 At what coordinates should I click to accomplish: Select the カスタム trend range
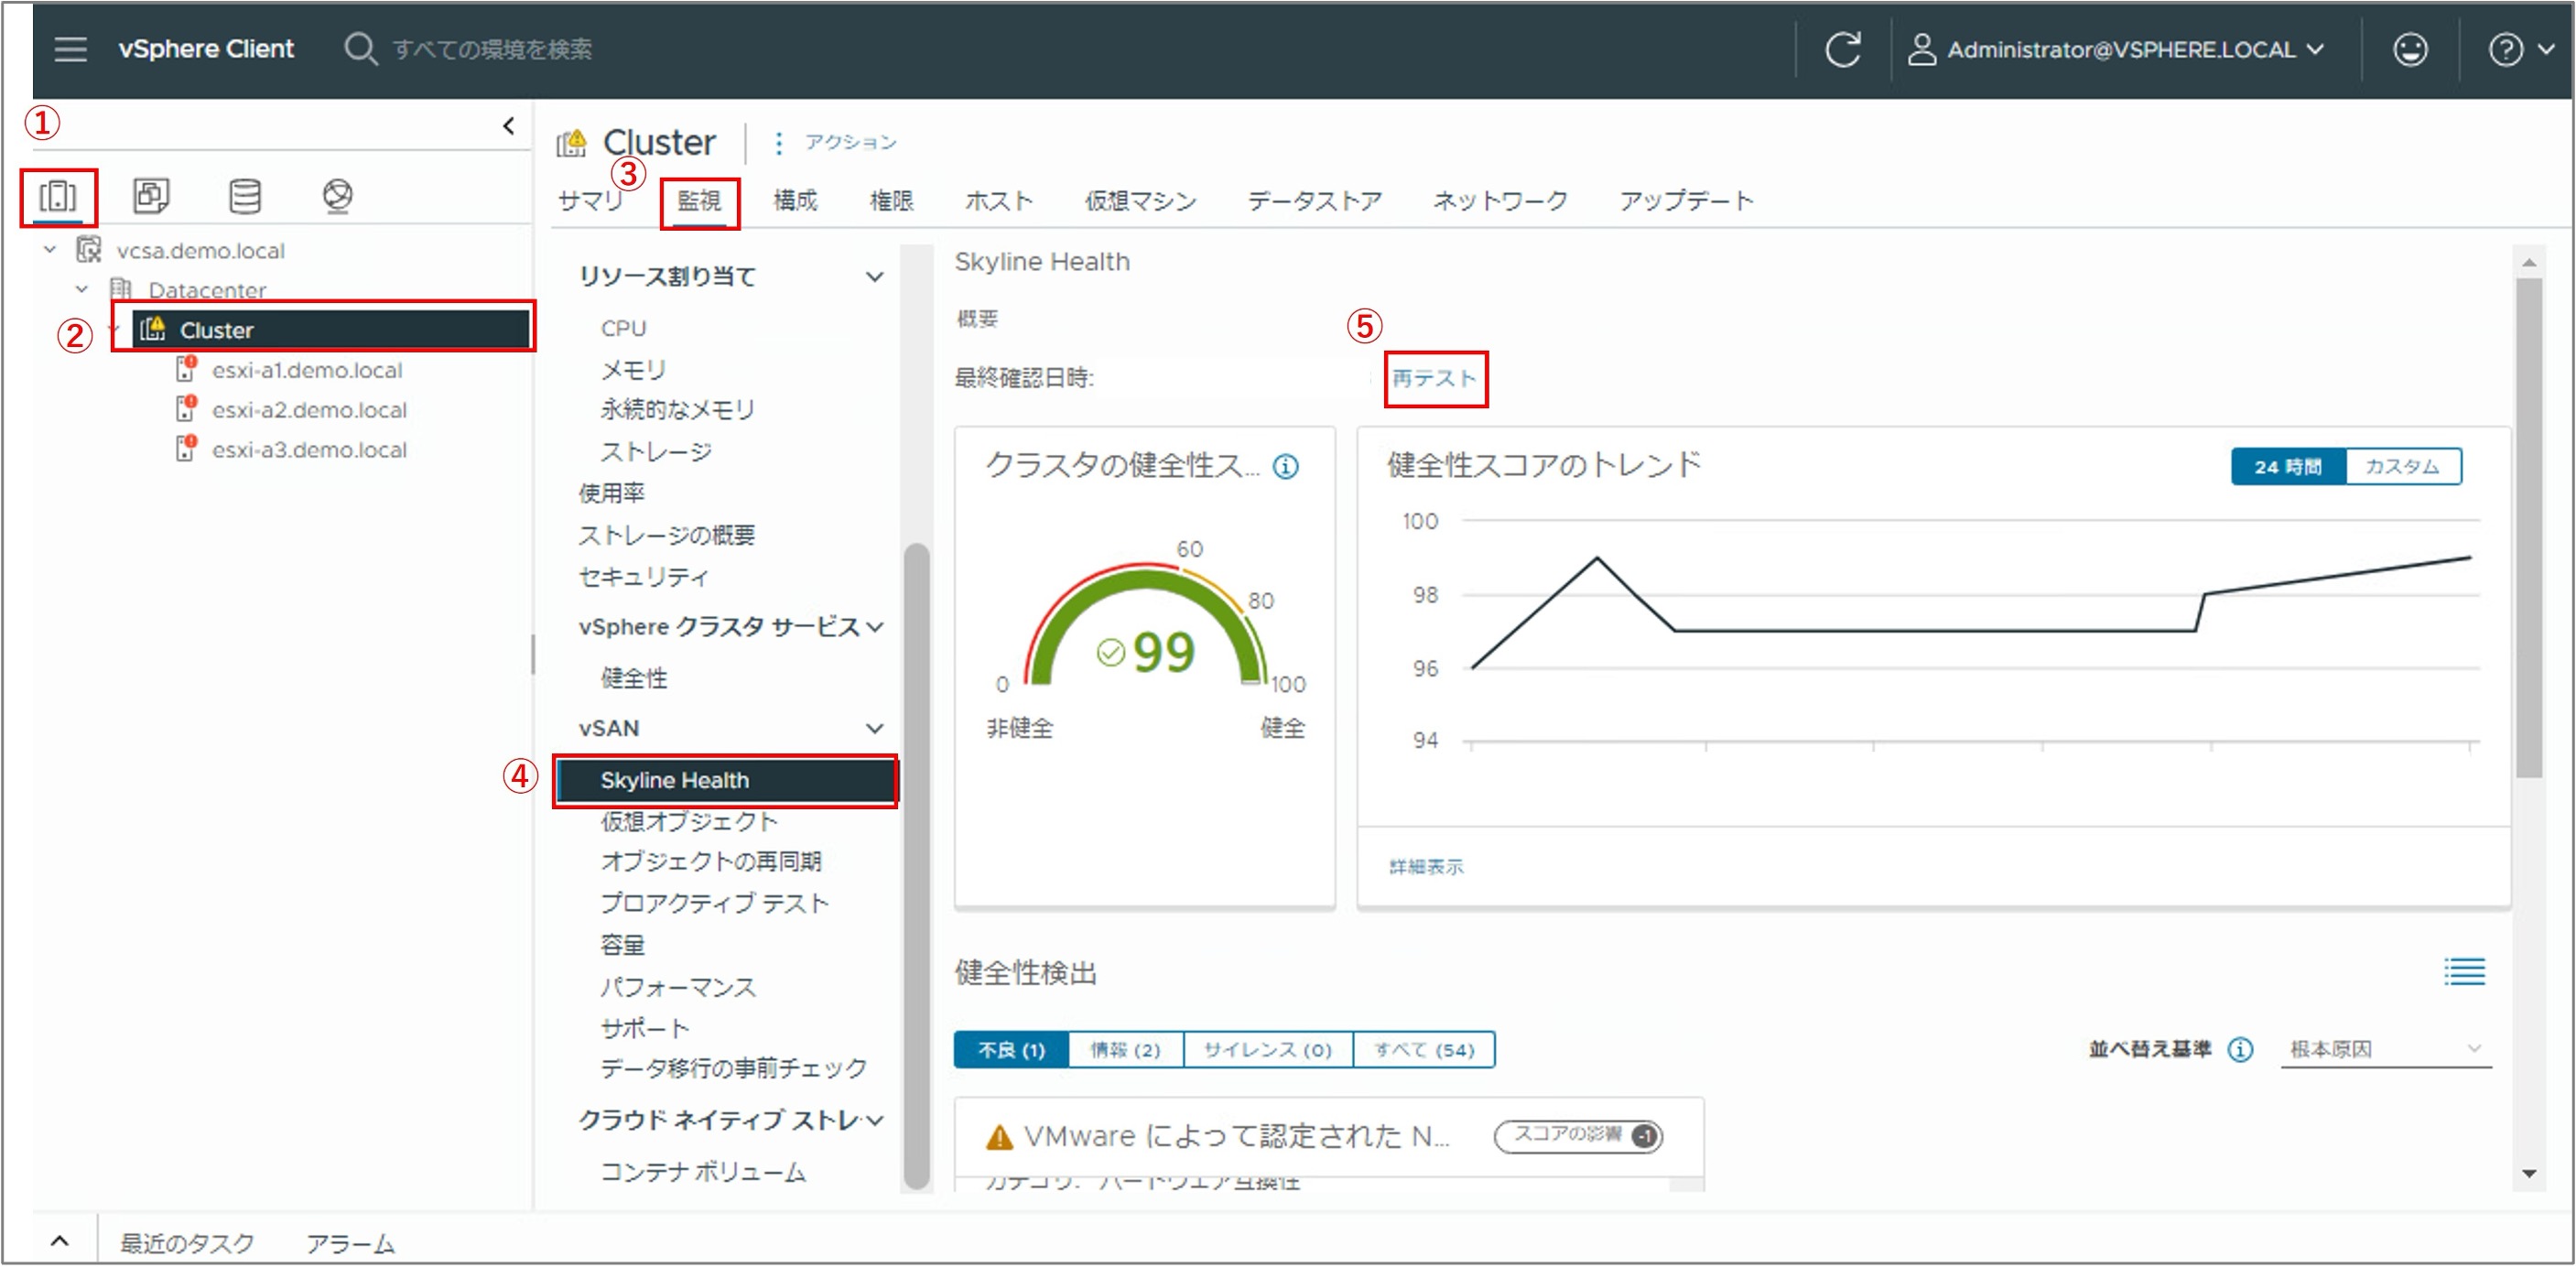(2402, 467)
